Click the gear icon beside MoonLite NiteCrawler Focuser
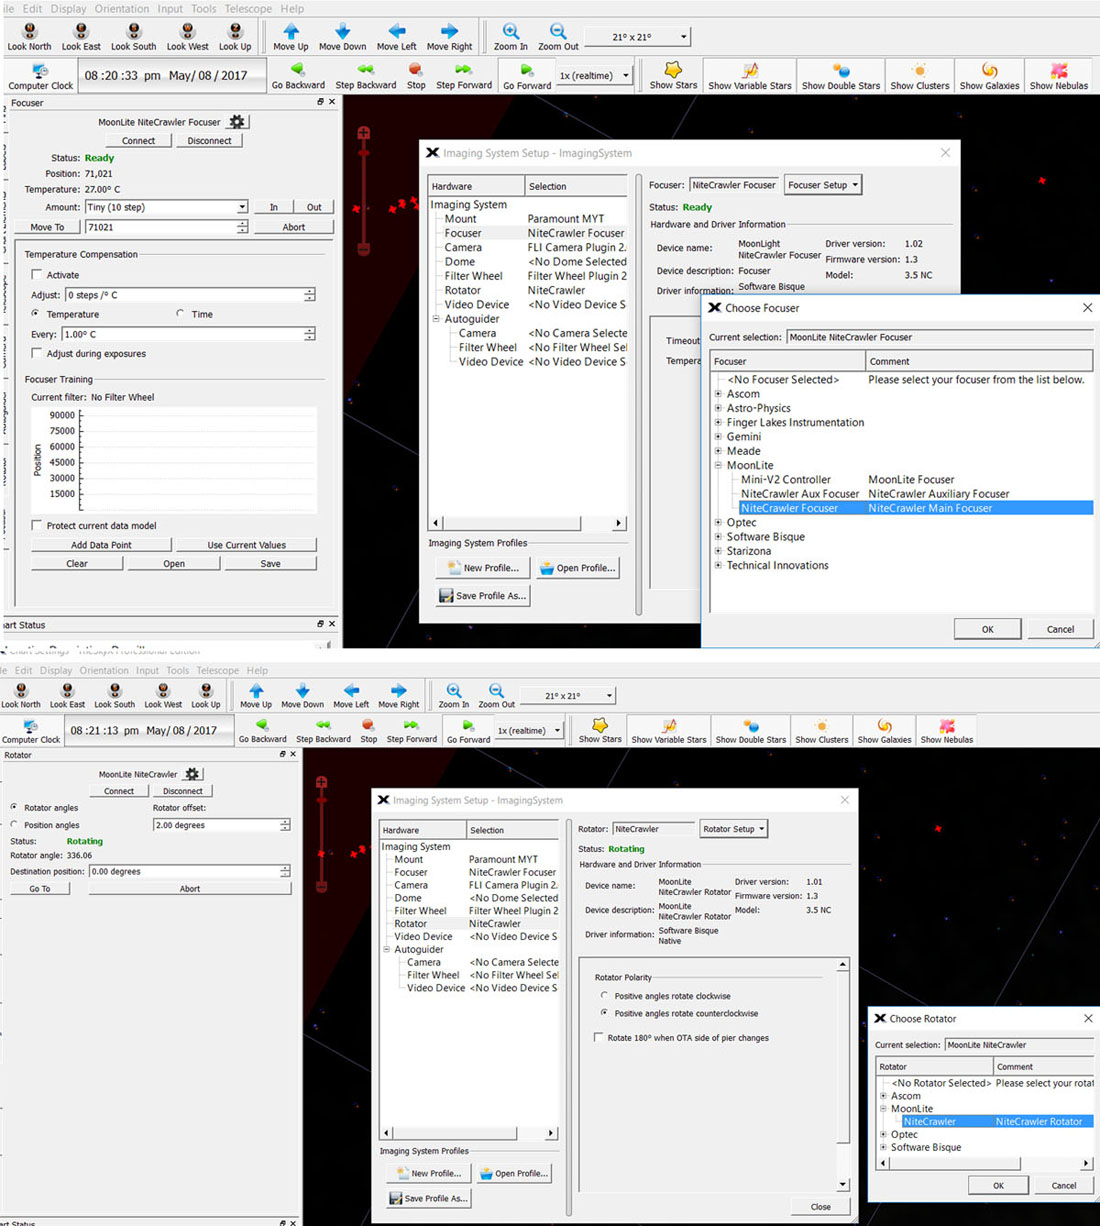This screenshot has height=1226, width=1100. click(236, 122)
